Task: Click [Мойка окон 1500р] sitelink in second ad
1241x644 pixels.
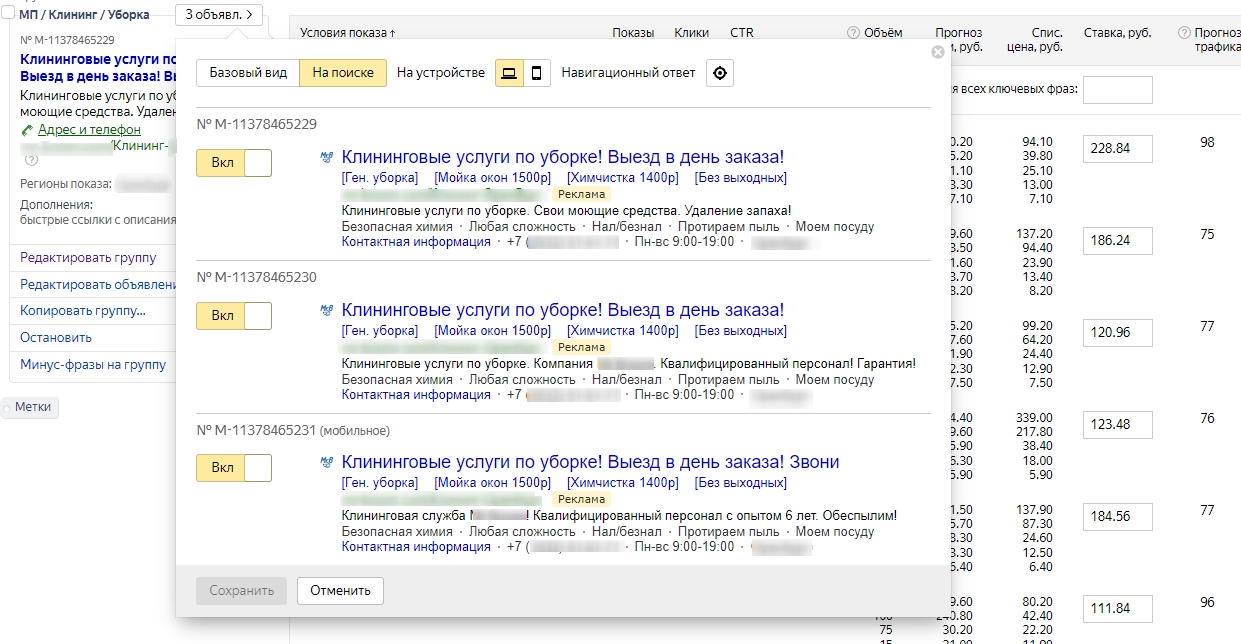Action: point(492,331)
